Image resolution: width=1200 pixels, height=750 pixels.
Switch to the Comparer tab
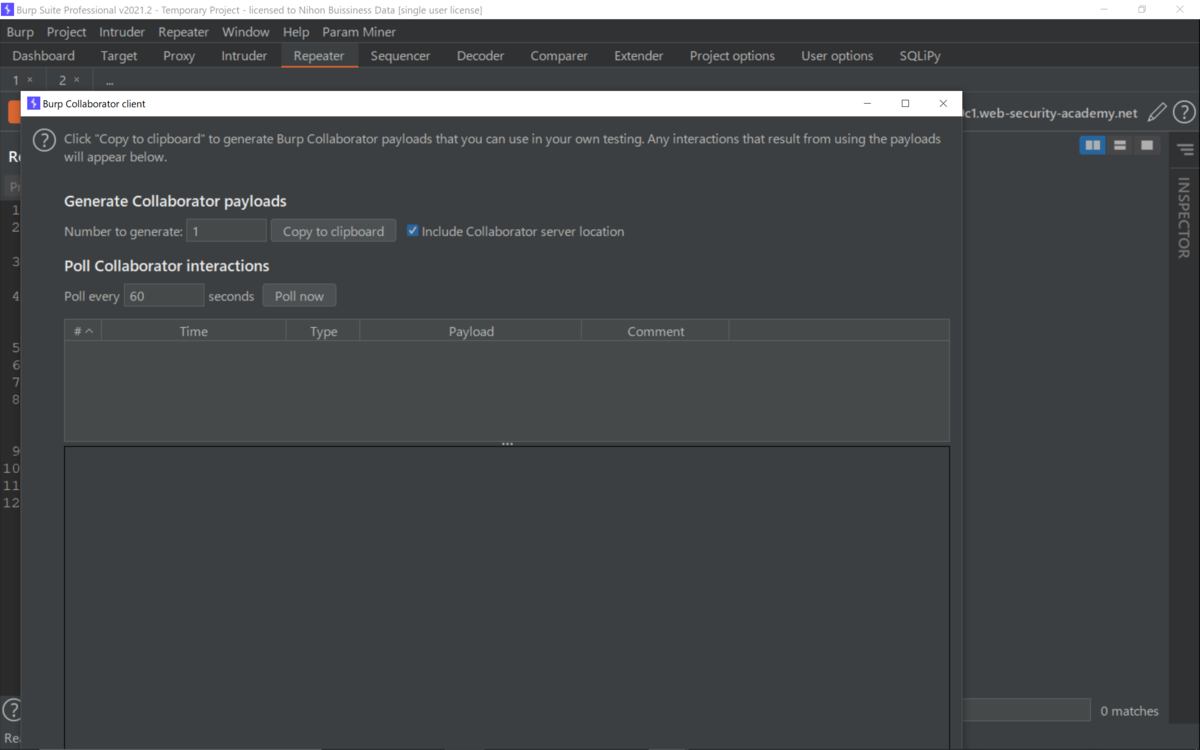[559, 56]
